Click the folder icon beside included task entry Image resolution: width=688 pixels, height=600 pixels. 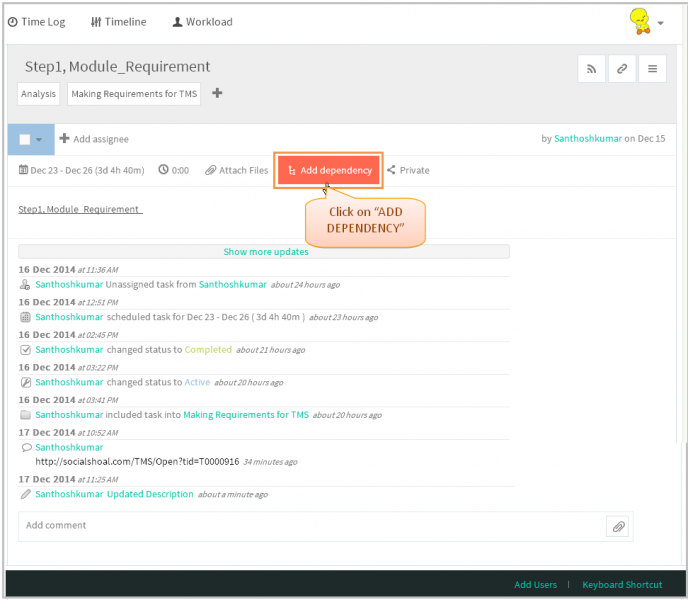[25, 415]
